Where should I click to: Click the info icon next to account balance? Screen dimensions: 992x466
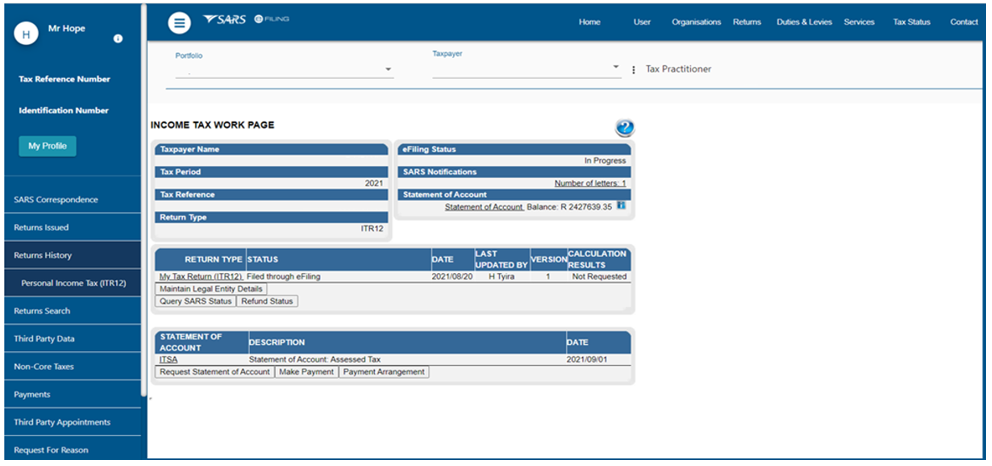(621, 206)
